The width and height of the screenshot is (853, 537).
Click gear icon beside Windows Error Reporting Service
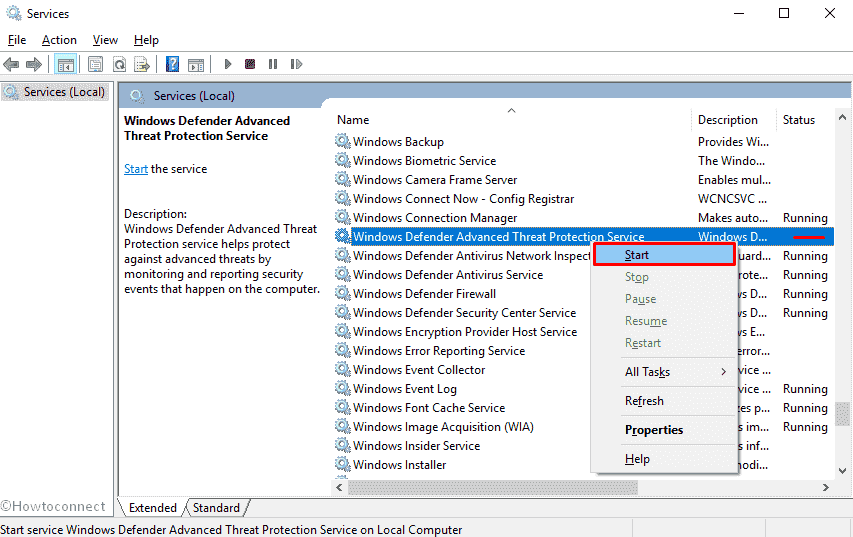click(342, 351)
